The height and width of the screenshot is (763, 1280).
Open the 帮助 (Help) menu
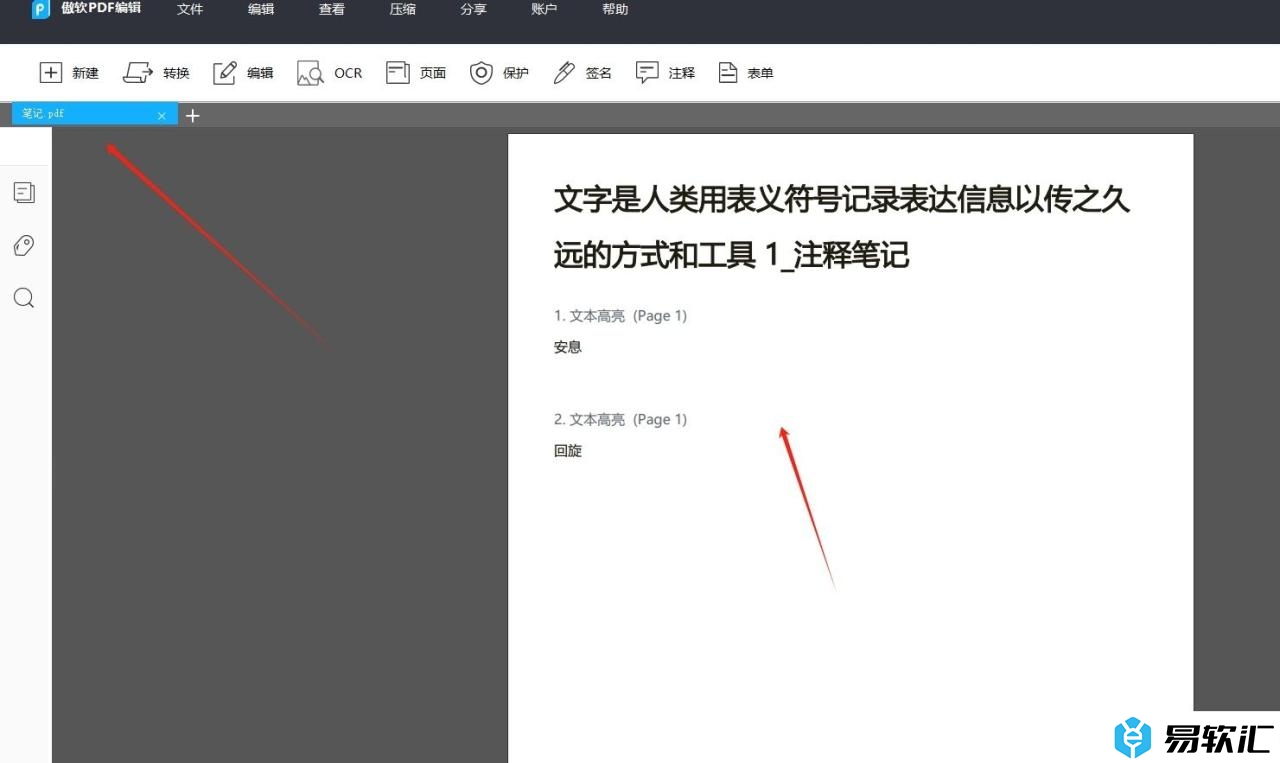[x=616, y=9]
